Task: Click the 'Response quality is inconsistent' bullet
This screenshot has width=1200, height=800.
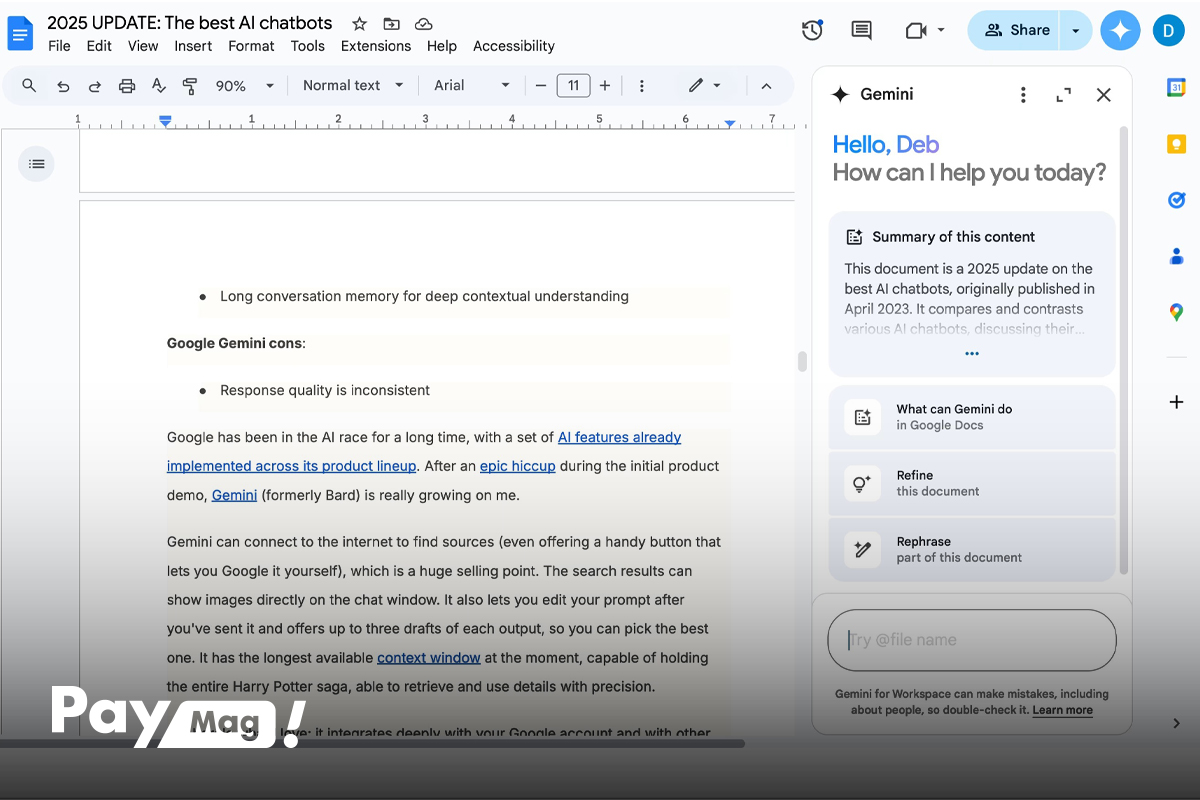Action: (x=325, y=390)
